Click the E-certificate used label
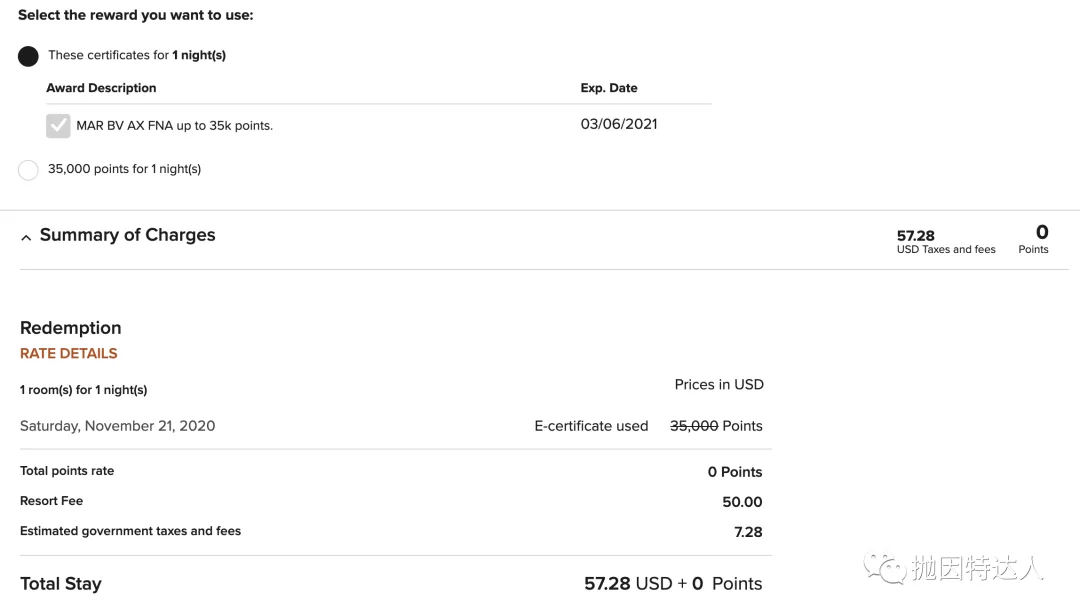This screenshot has width=1080, height=616. pos(592,426)
